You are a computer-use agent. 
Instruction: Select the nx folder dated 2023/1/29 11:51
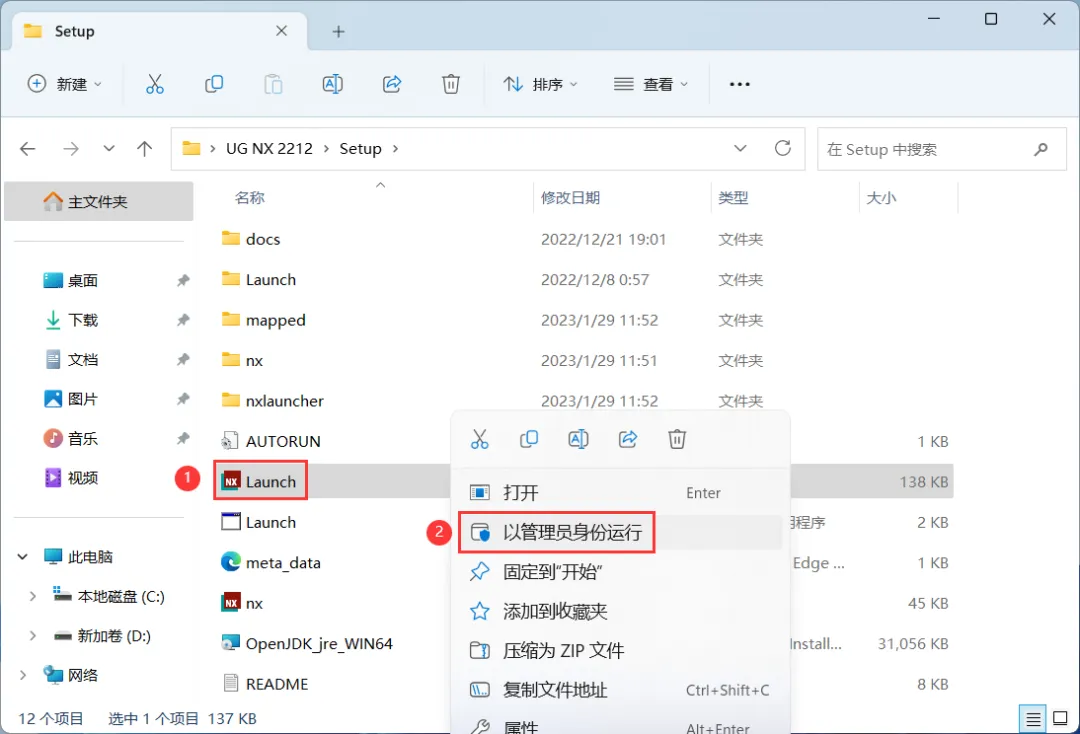click(242, 360)
